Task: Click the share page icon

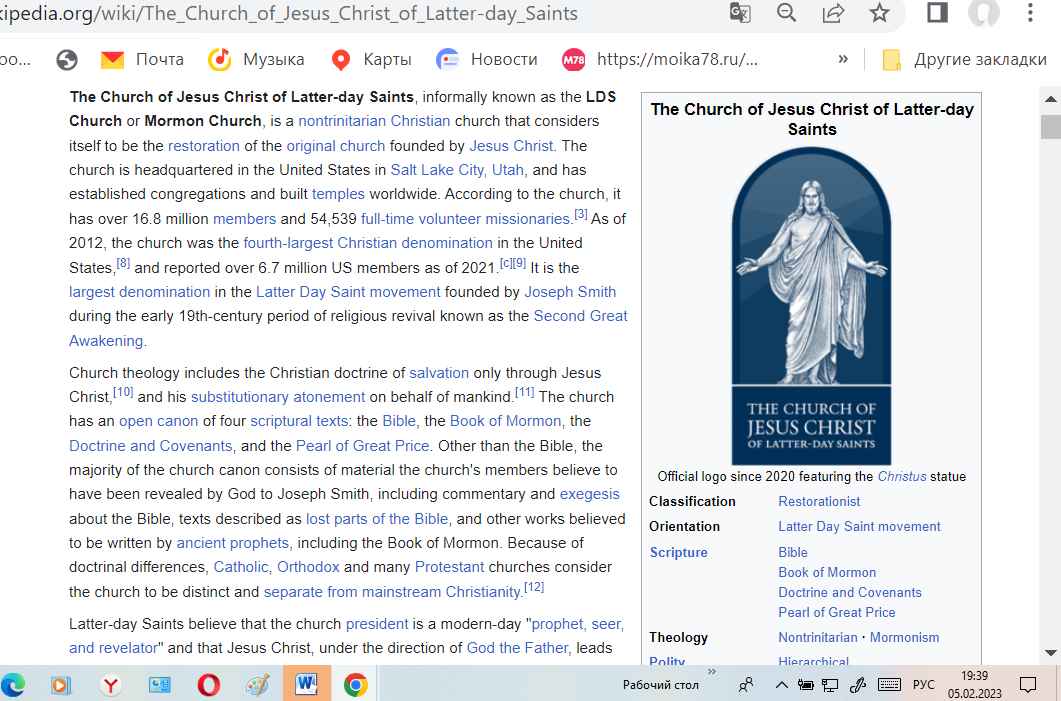Action: [x=833, y=13]
